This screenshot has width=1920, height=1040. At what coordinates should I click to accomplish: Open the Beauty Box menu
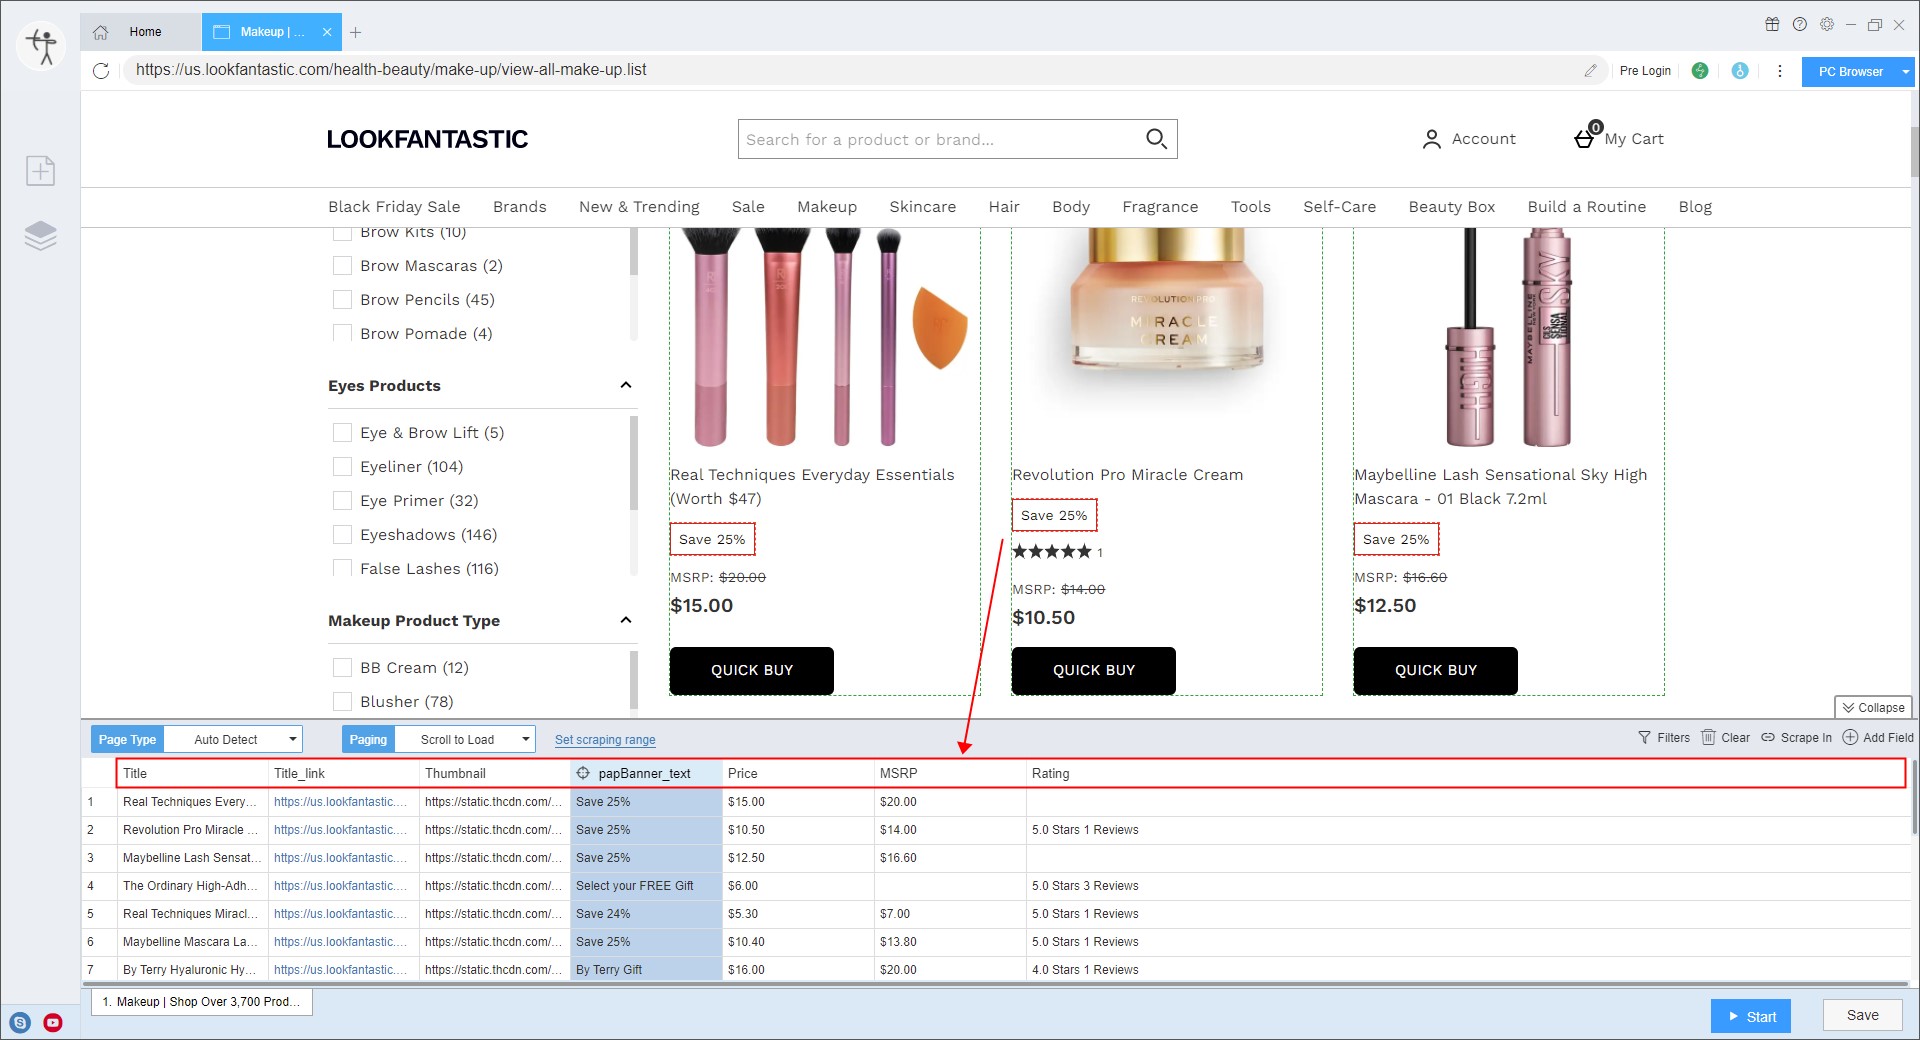1451,207
